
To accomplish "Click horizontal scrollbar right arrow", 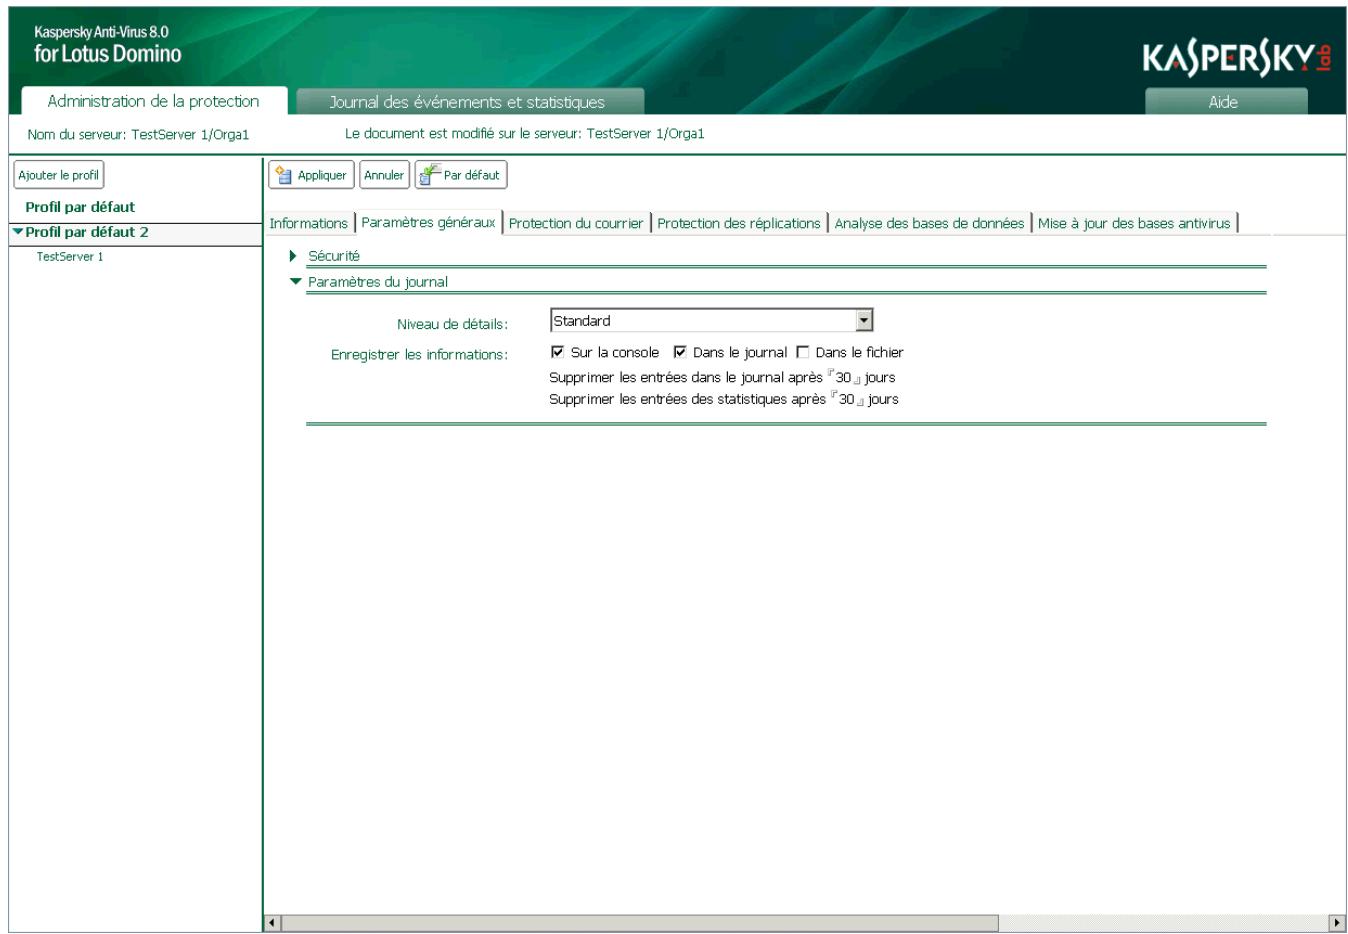I will pos(1336,923).
